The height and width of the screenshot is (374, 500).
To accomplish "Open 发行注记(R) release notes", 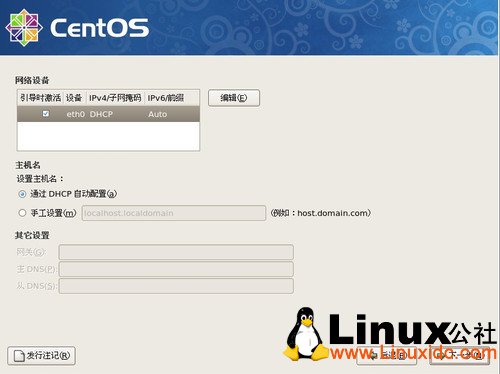I will click(x=41, y=356).
